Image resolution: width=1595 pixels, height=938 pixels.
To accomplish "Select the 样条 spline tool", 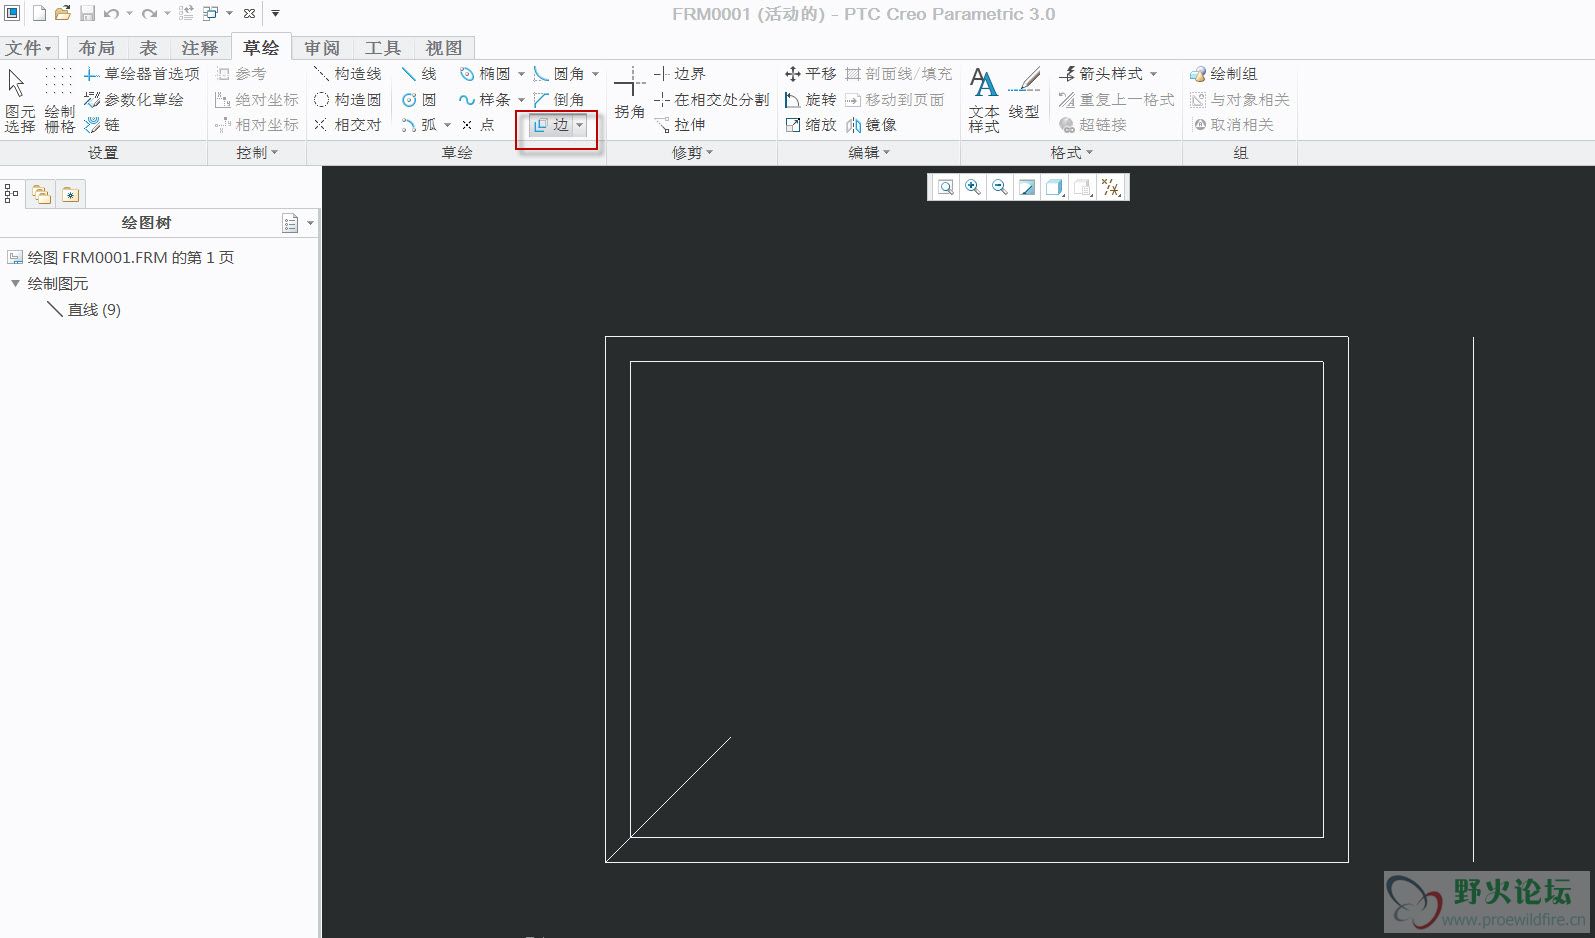I will point(485,100).
